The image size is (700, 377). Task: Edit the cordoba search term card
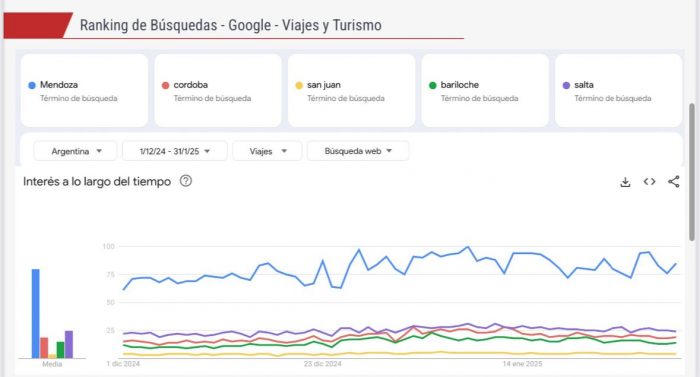[218, 91]
